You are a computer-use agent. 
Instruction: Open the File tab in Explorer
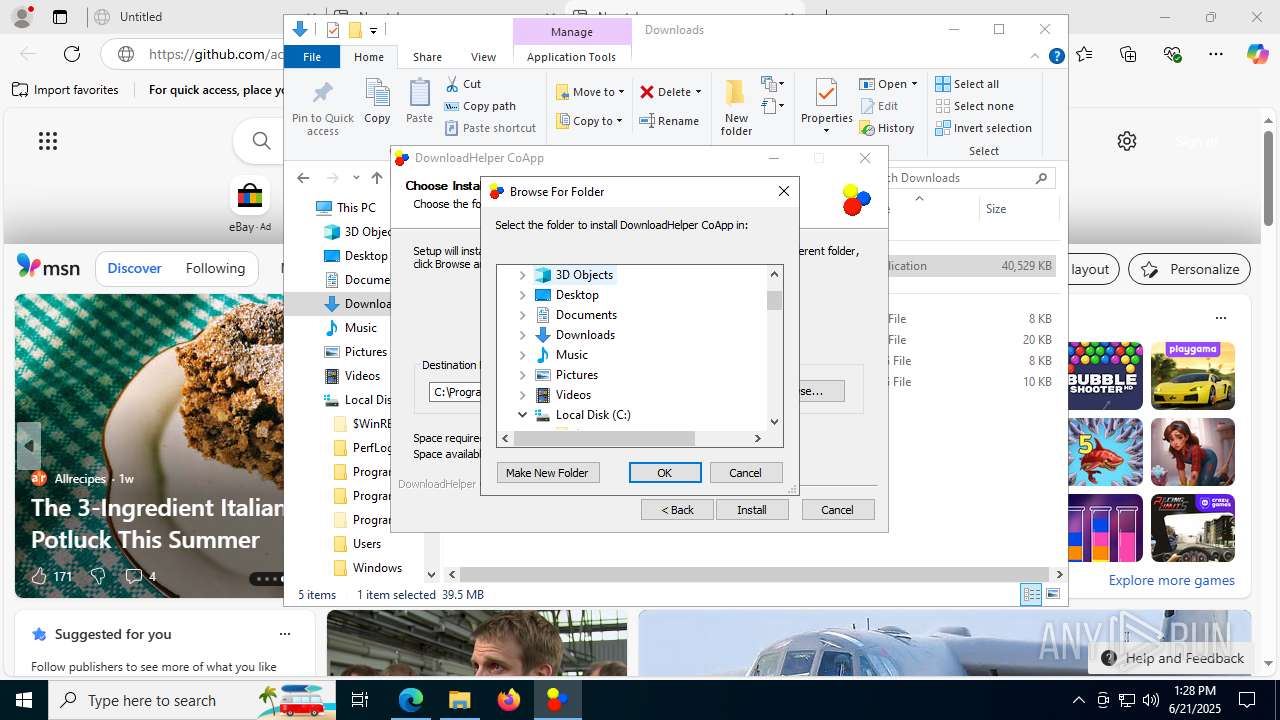pyautogui.click(x=312, y=57)
